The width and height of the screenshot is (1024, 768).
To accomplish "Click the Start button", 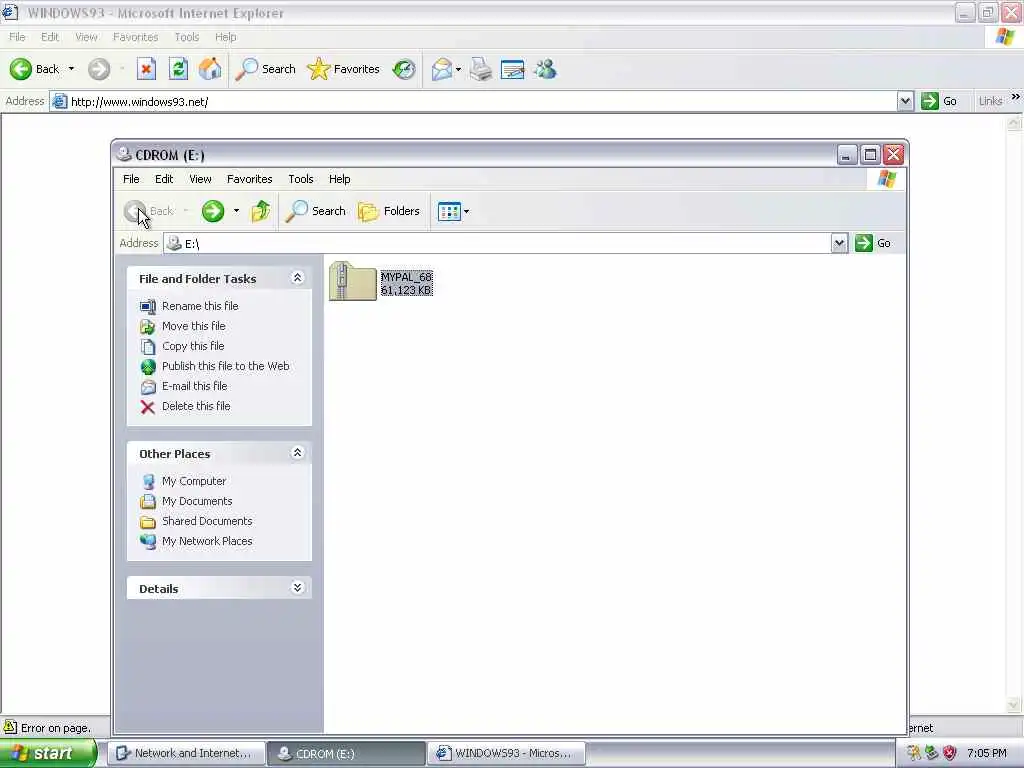I will [x=48, y=753].
